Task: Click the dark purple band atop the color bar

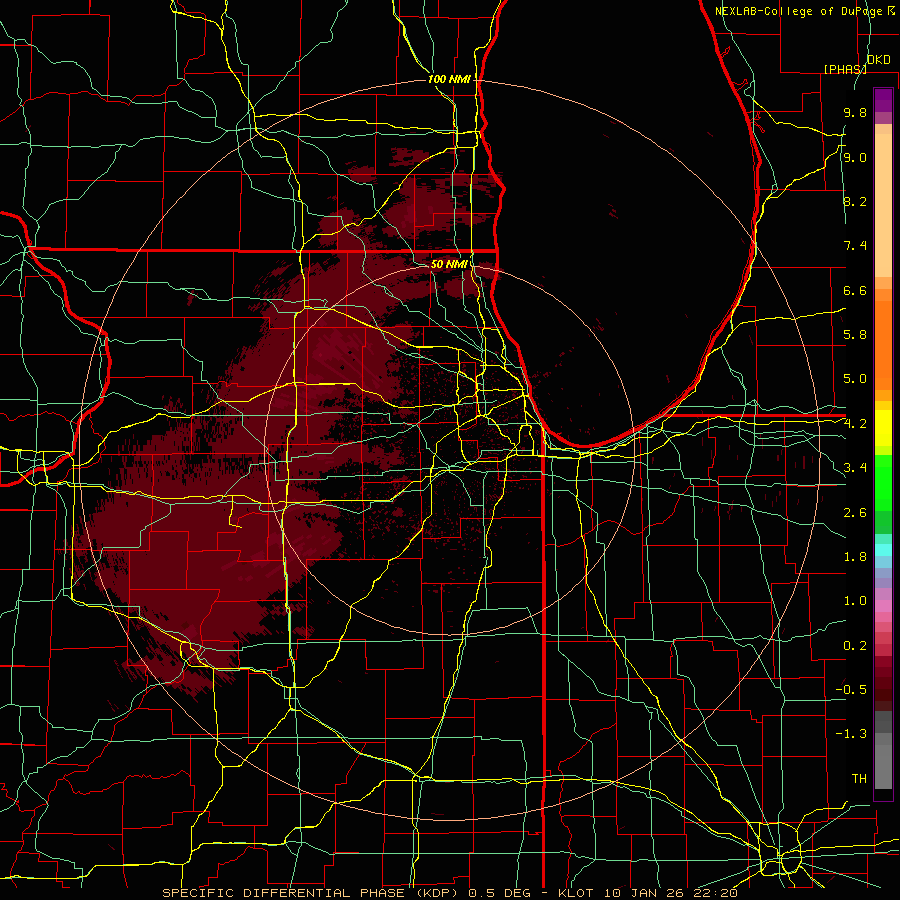Action: pyautogui.click(x=883, y=100)
